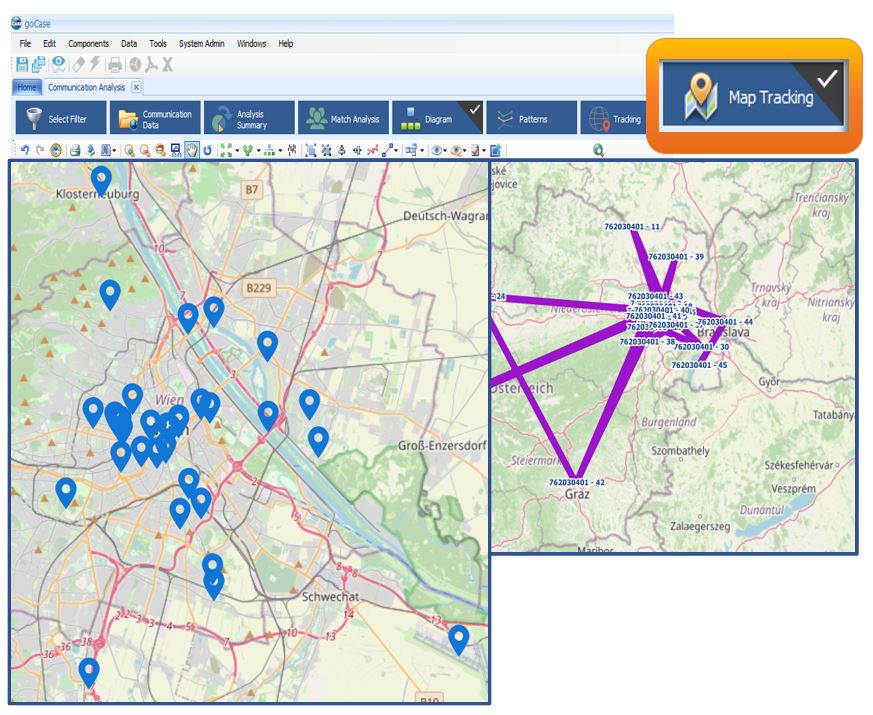The height and width of the screenshot is (715, 873).
Task: Click the document checkmark icon
Action: (x=475, y=150)
